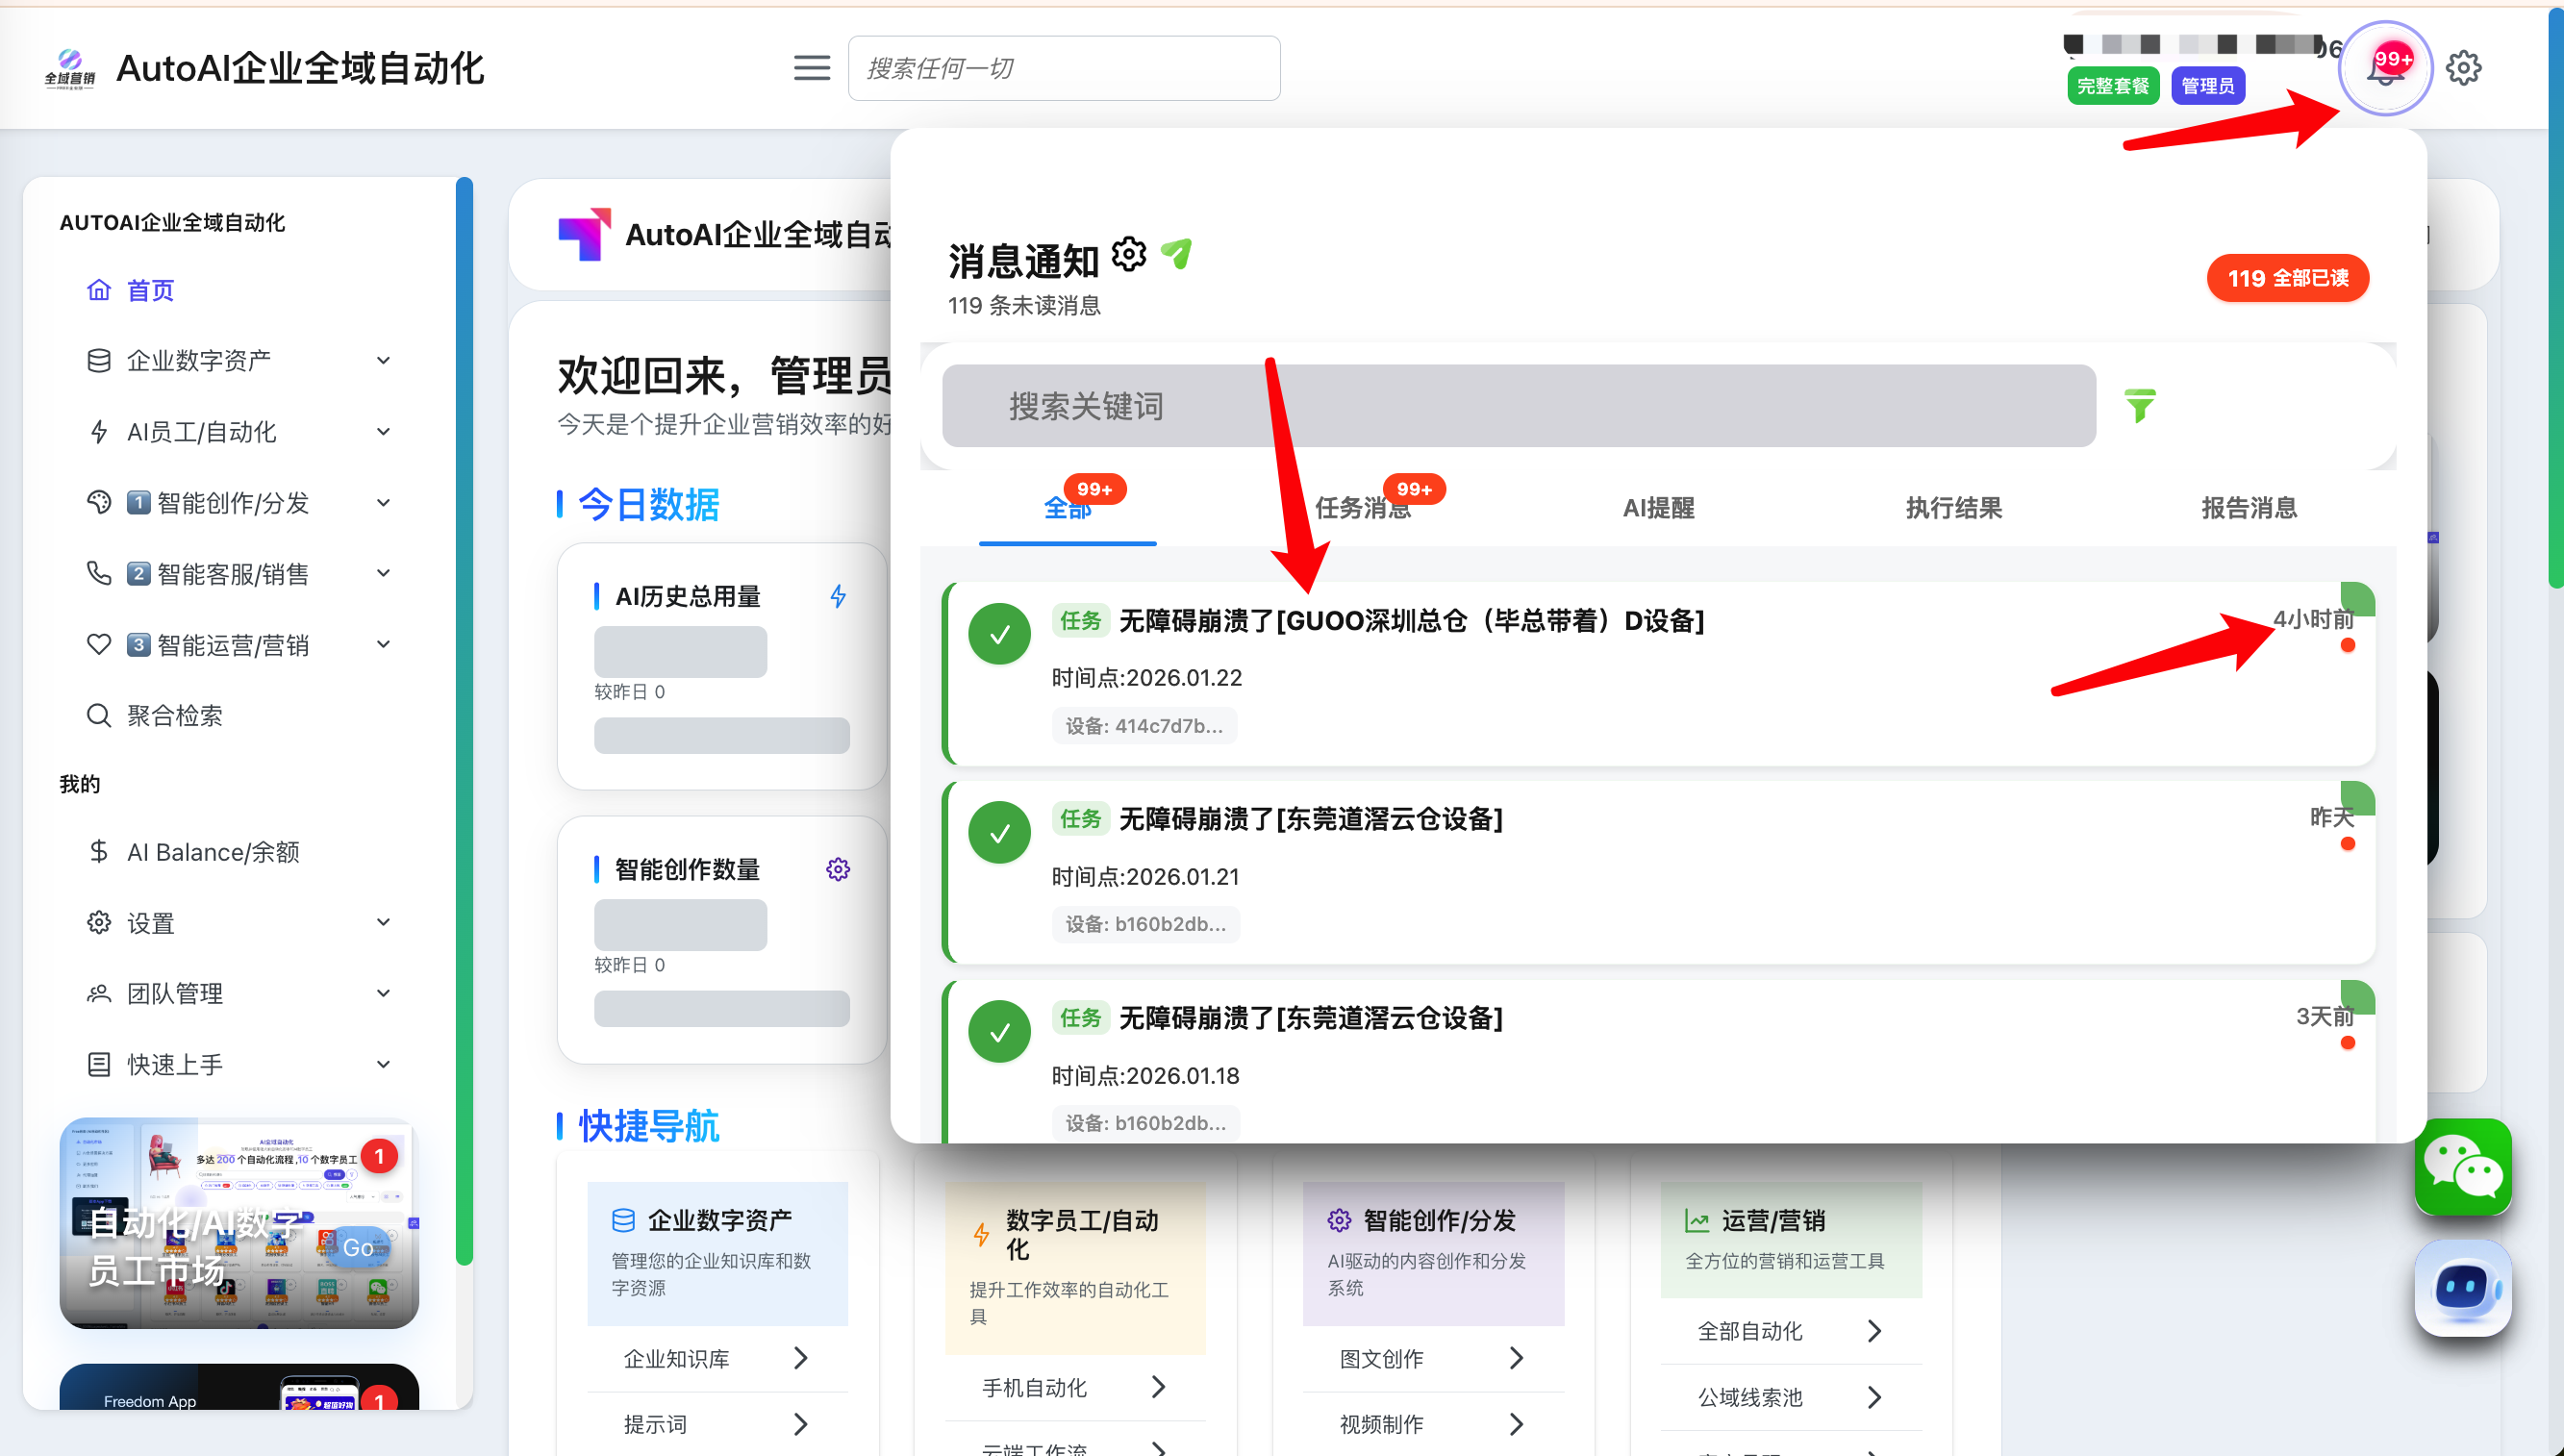Image resolution: width=2564 pixels, height=1456 pixels.
Task: Toggle the check circle on the 3天前 notification
Action: click(x=999, y=1032)
